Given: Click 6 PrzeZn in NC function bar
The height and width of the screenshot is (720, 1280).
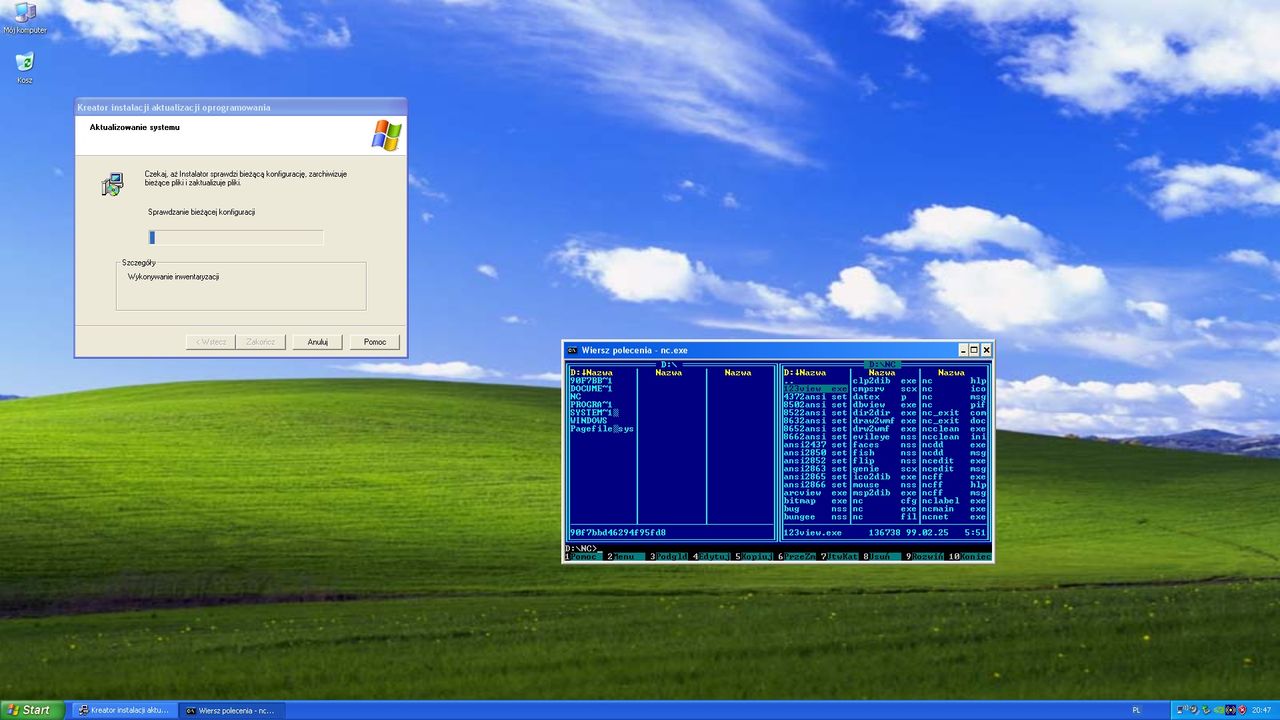Looking at the screenshot, I should (x=796, y=556).
